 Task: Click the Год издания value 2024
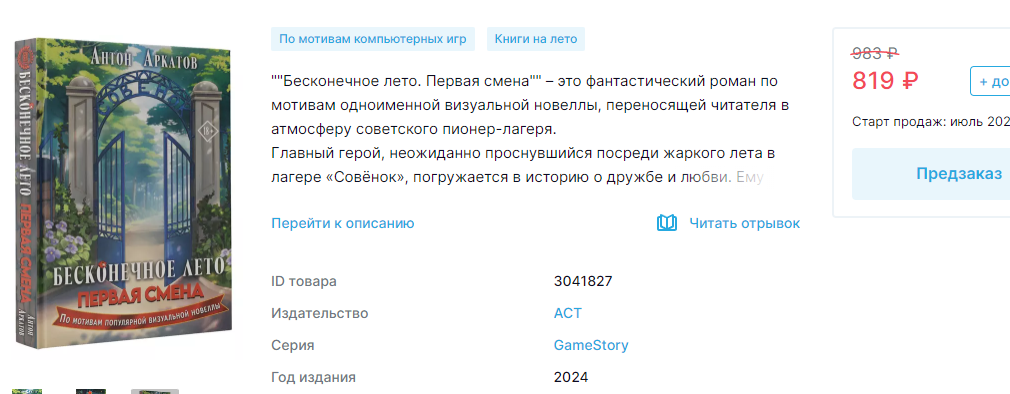(x=571, y=377)
